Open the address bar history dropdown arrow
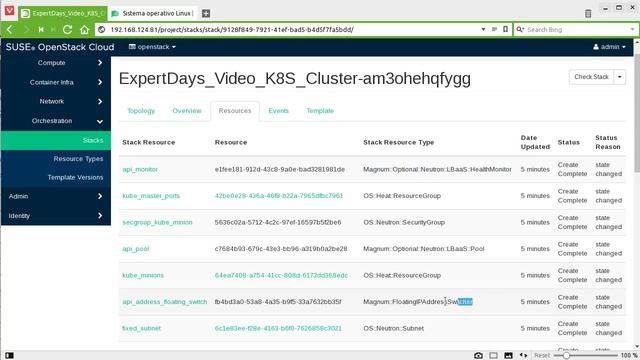Viewport: 640px width, 360px height. coord(483,29)
